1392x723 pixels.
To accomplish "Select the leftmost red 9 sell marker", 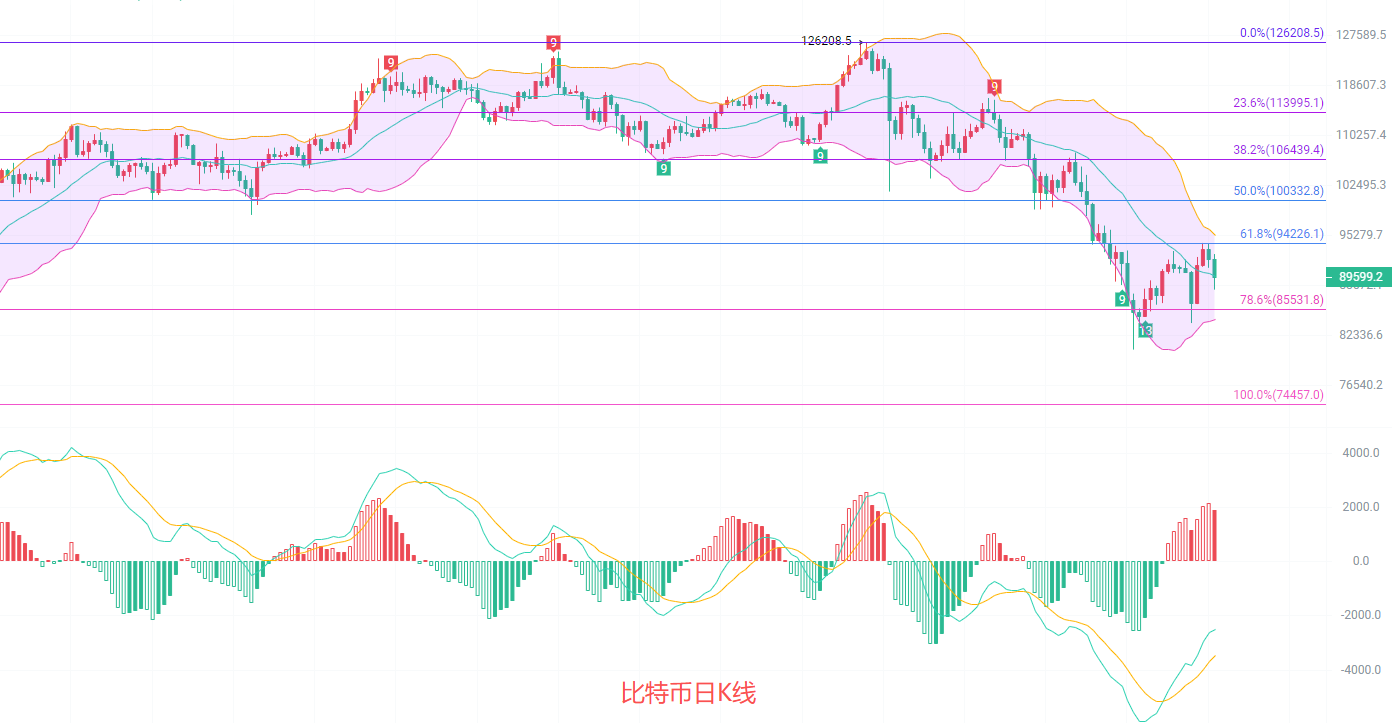I will tap(390, 63).
